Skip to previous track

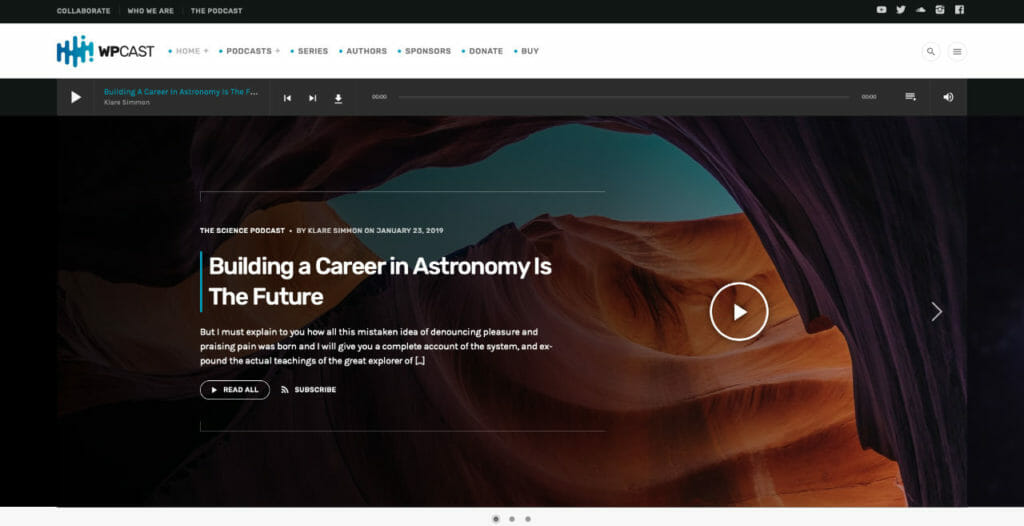click(287, 98)
